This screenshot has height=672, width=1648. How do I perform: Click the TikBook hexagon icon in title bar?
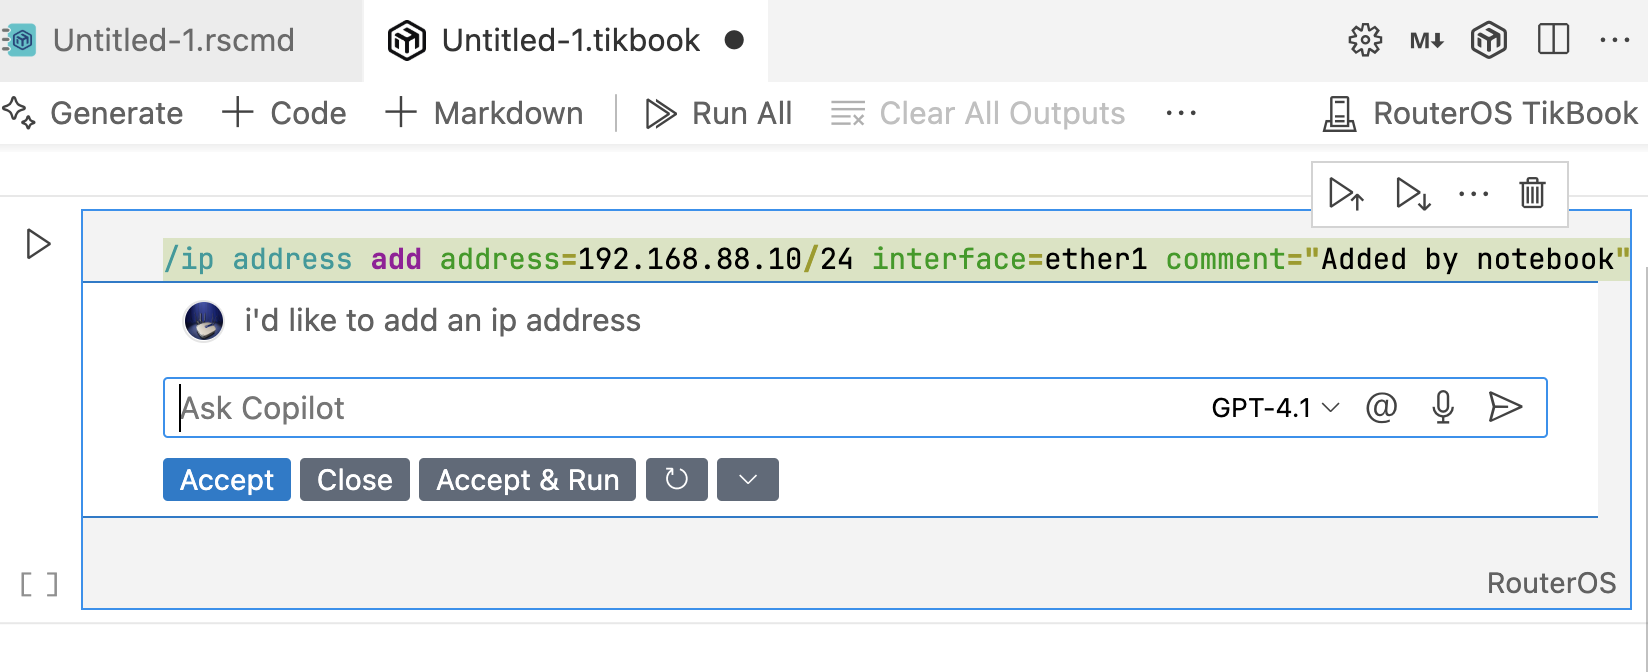pyautogui.click(x=1489, y=40)
